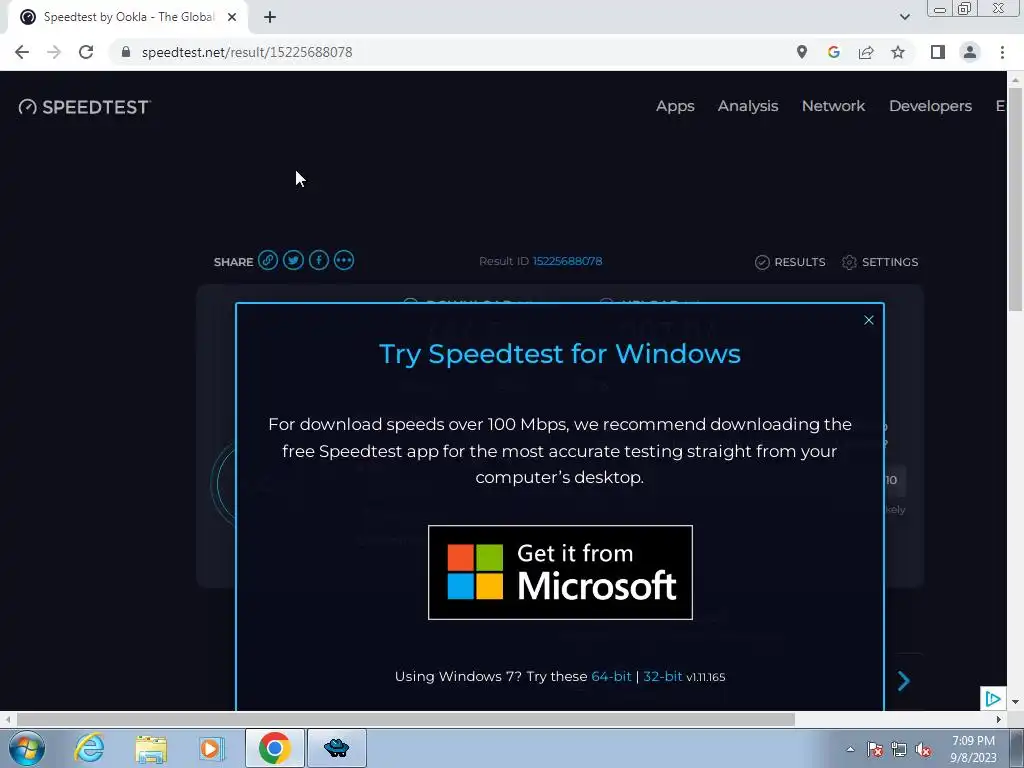Open the tab search dropdown arrow
Viewport: 1024px width, 768px height.
click(904, 17)
